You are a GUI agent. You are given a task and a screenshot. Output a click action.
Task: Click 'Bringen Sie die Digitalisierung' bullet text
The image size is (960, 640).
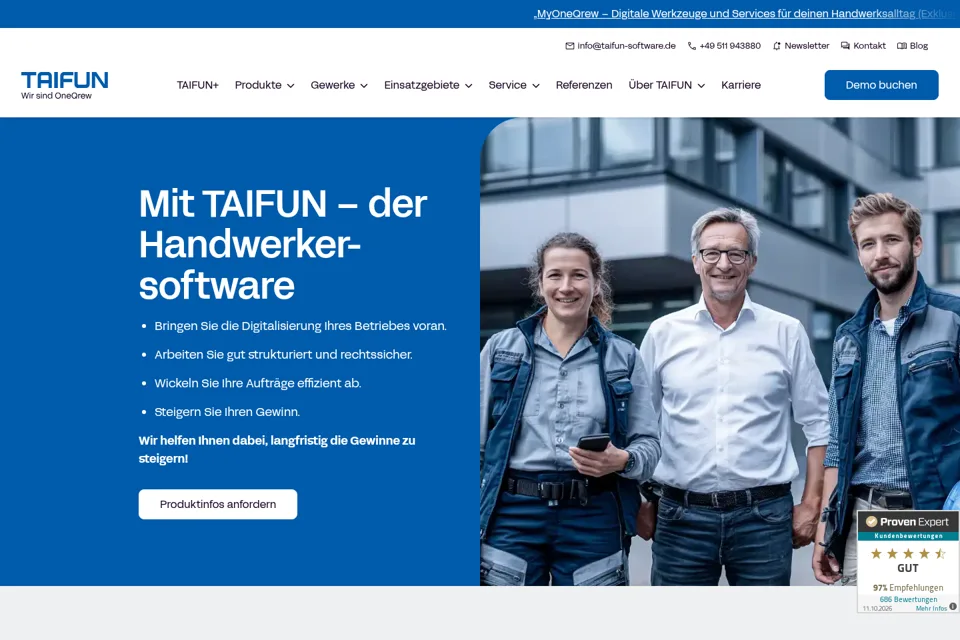coord(301,326)
